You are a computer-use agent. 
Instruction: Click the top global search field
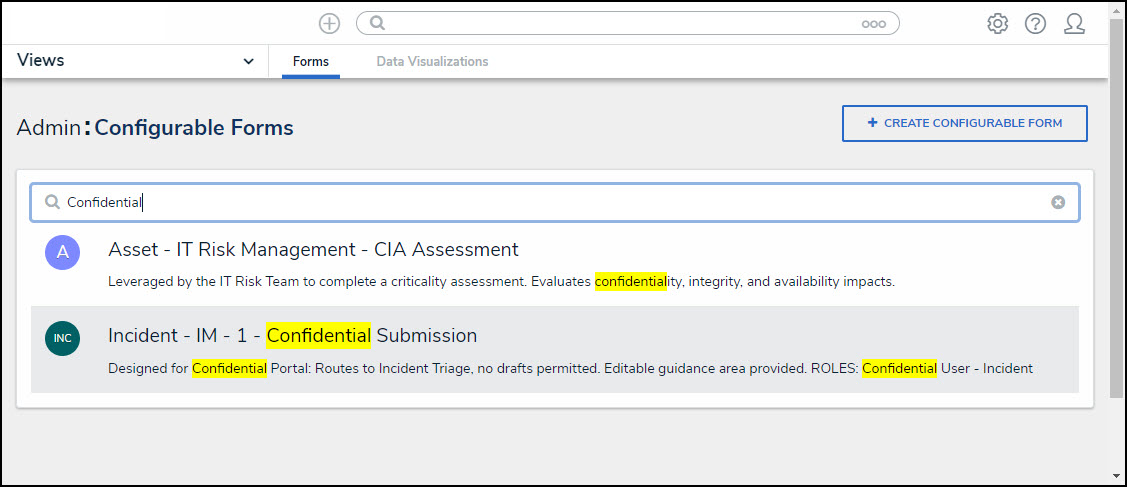(x=620, y=23)
